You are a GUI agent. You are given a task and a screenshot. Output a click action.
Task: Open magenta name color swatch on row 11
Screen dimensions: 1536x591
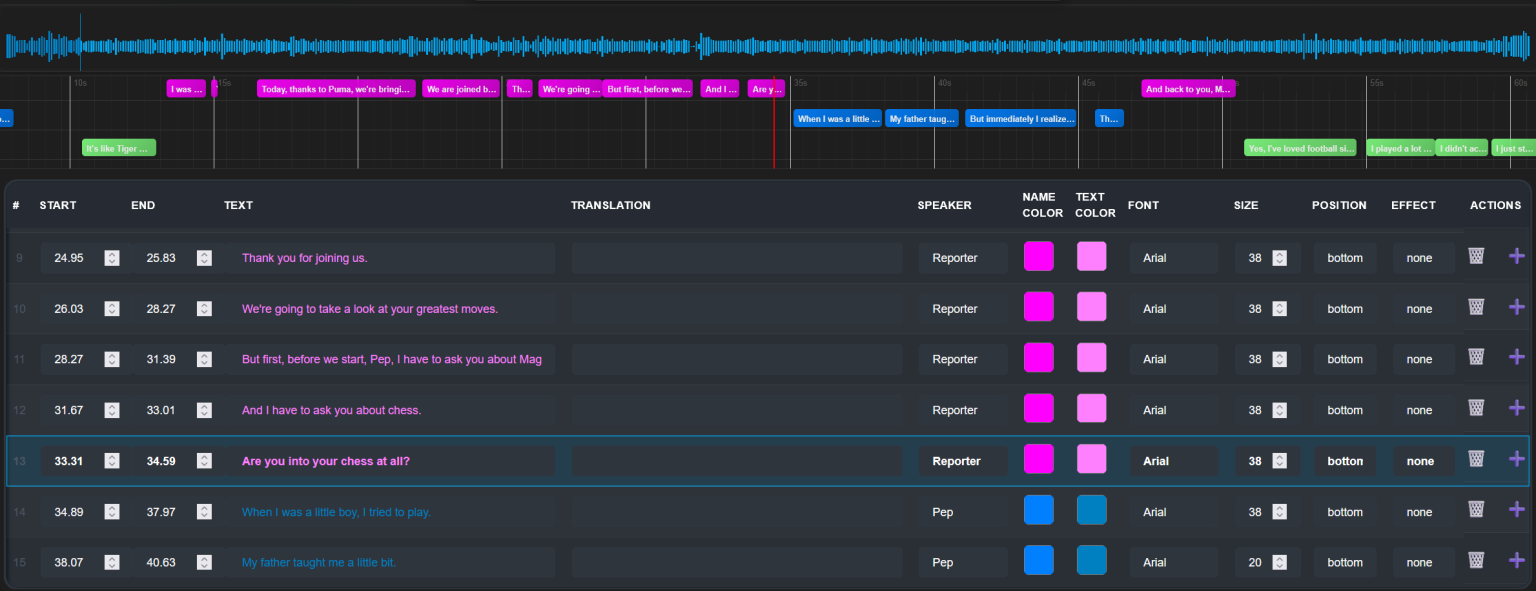pos(1039,358)
